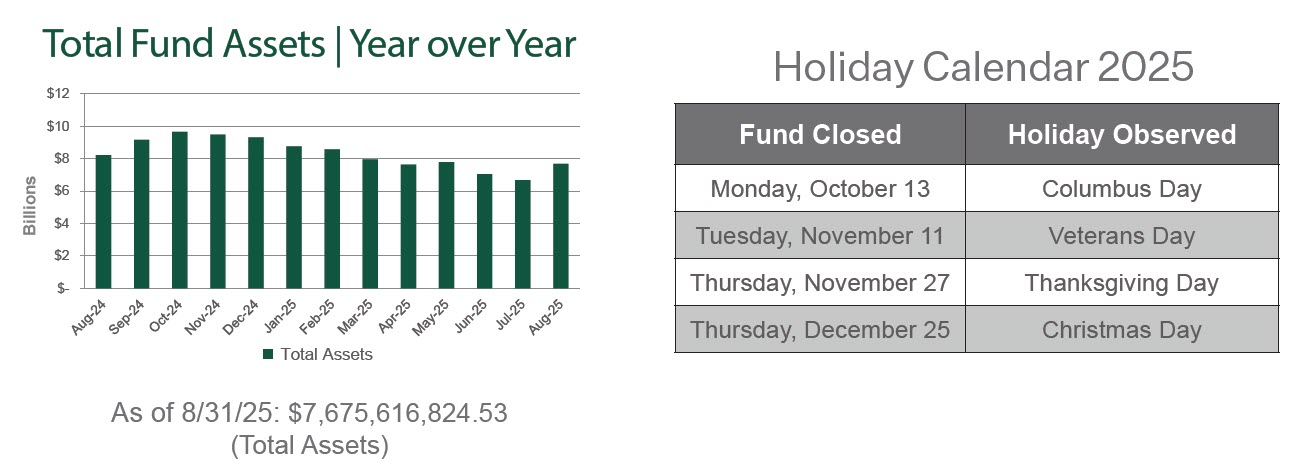Select the Columbus Day cell
Viewport: 1304px width, 469px height.
coord(1121,188)
